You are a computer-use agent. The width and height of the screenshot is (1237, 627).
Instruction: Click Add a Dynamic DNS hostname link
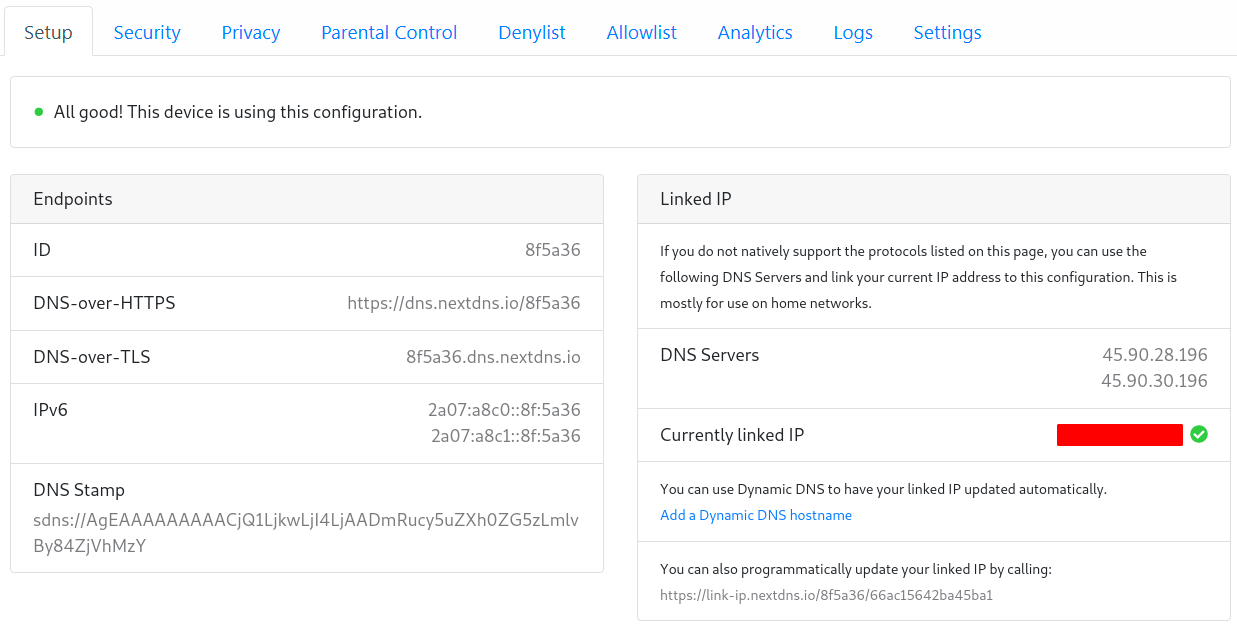[x=756, y=515]
